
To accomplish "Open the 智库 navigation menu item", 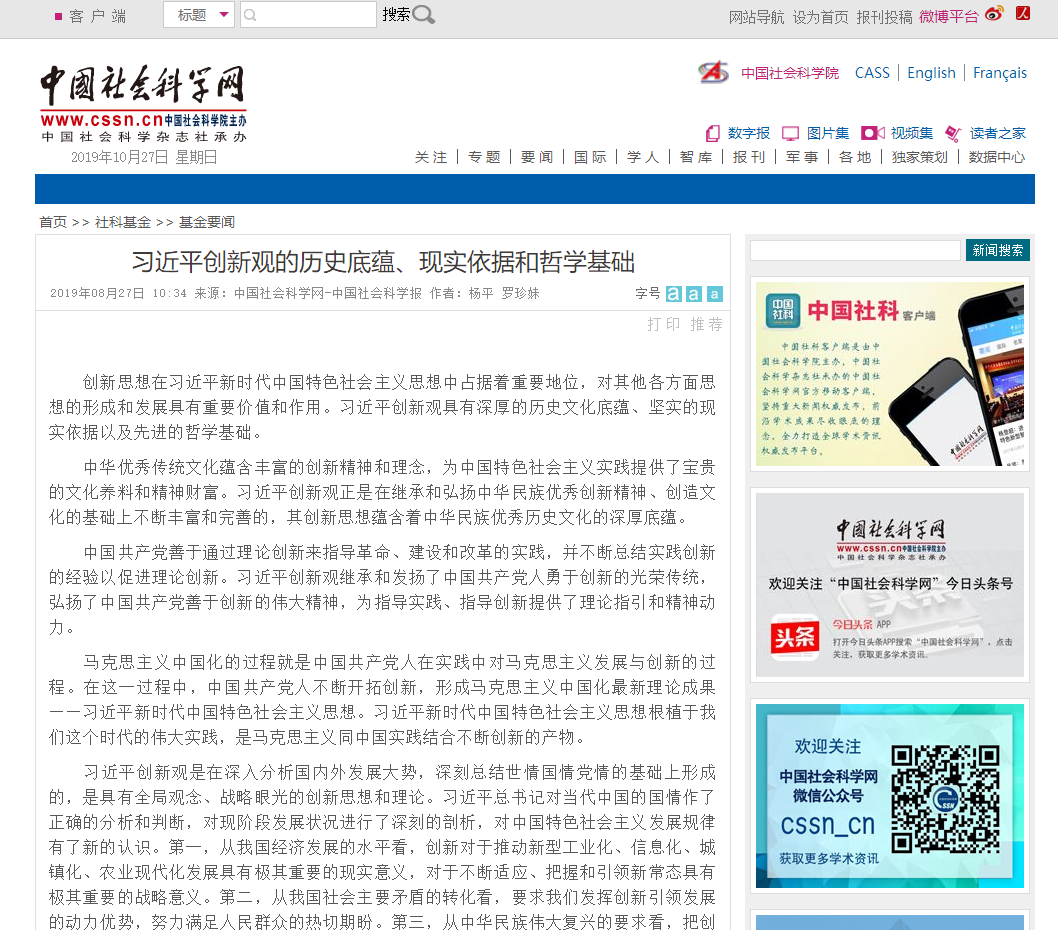I will coord(696,157).
